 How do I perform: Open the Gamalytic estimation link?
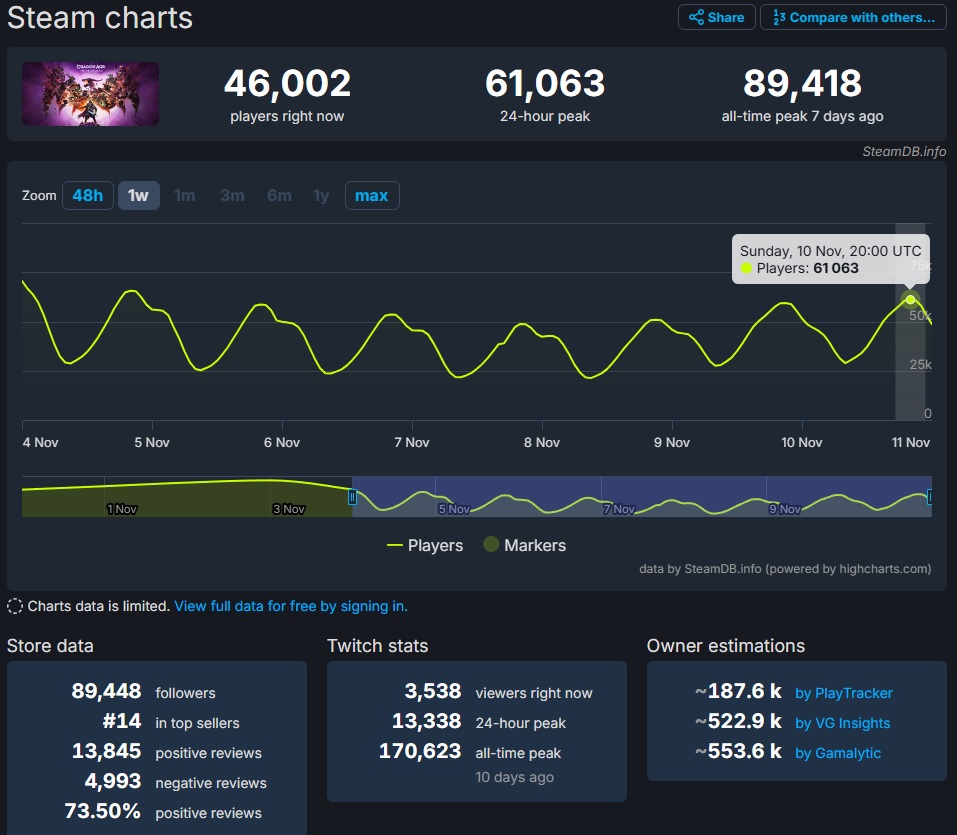click(838, 753)
